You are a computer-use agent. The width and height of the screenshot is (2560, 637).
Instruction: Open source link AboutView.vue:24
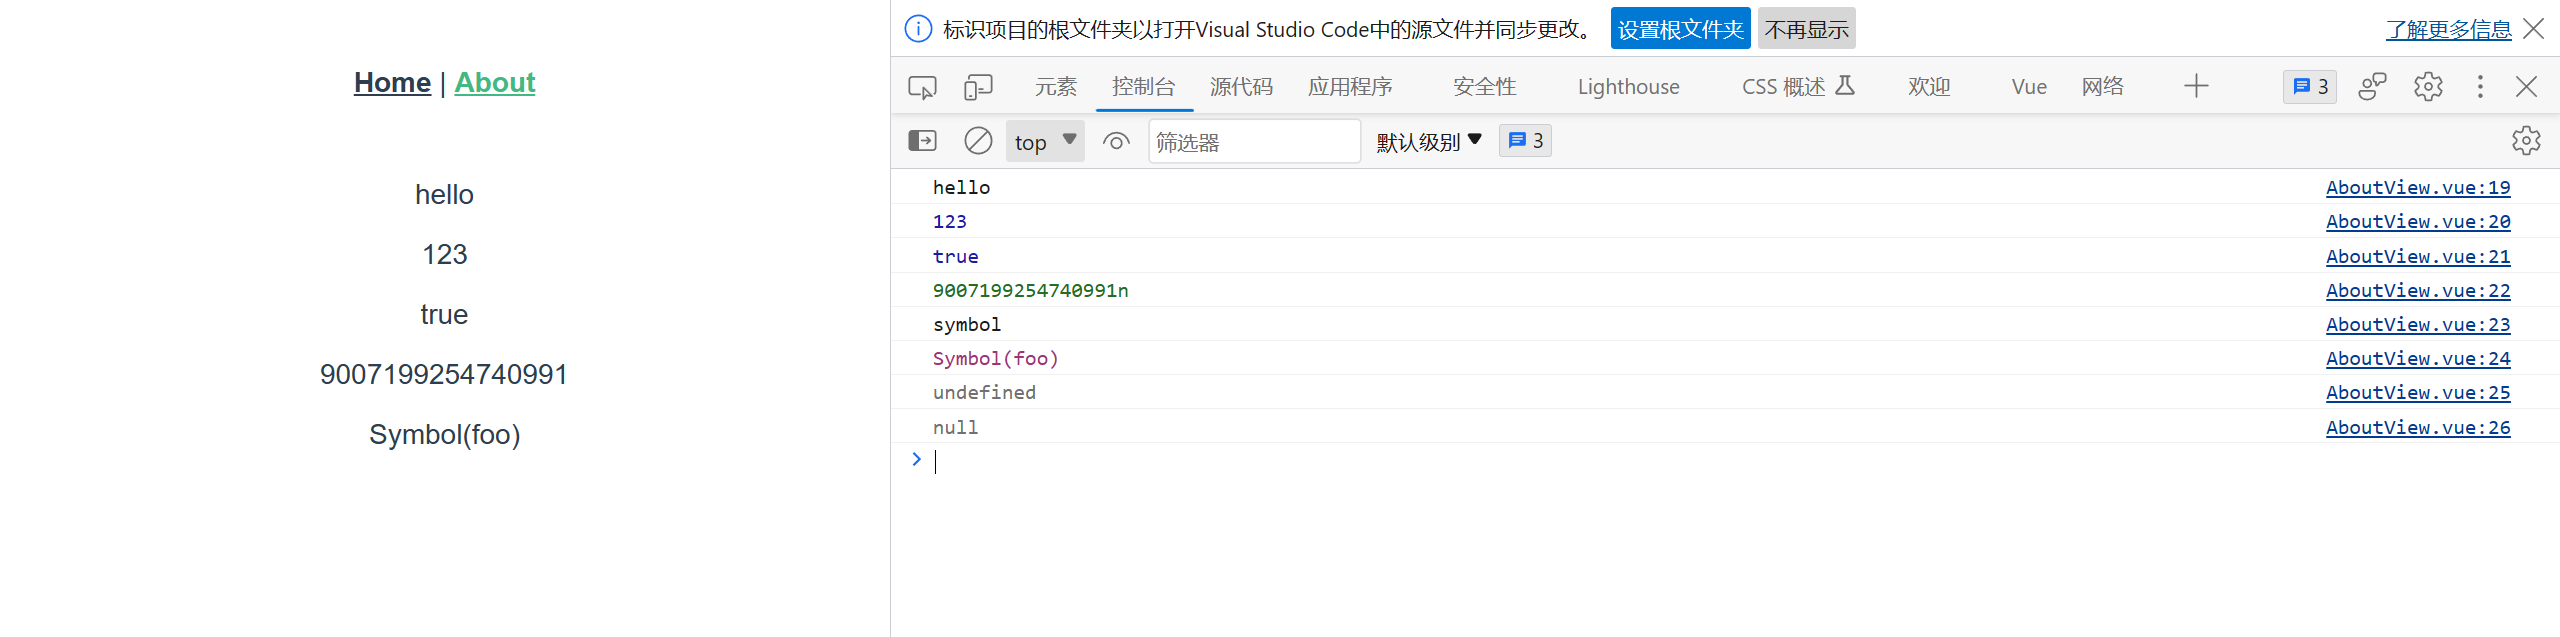click(2418, 358)
